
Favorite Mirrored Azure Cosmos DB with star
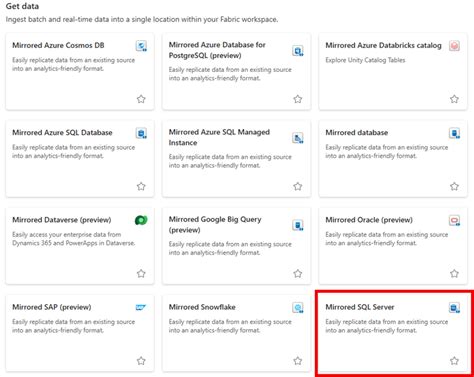(x=141, y=99)
